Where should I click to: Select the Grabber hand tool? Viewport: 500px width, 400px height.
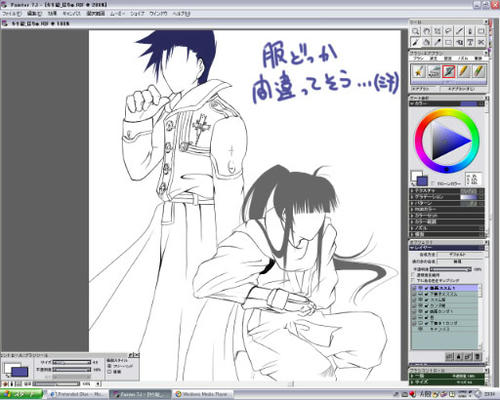click(426, 31)
